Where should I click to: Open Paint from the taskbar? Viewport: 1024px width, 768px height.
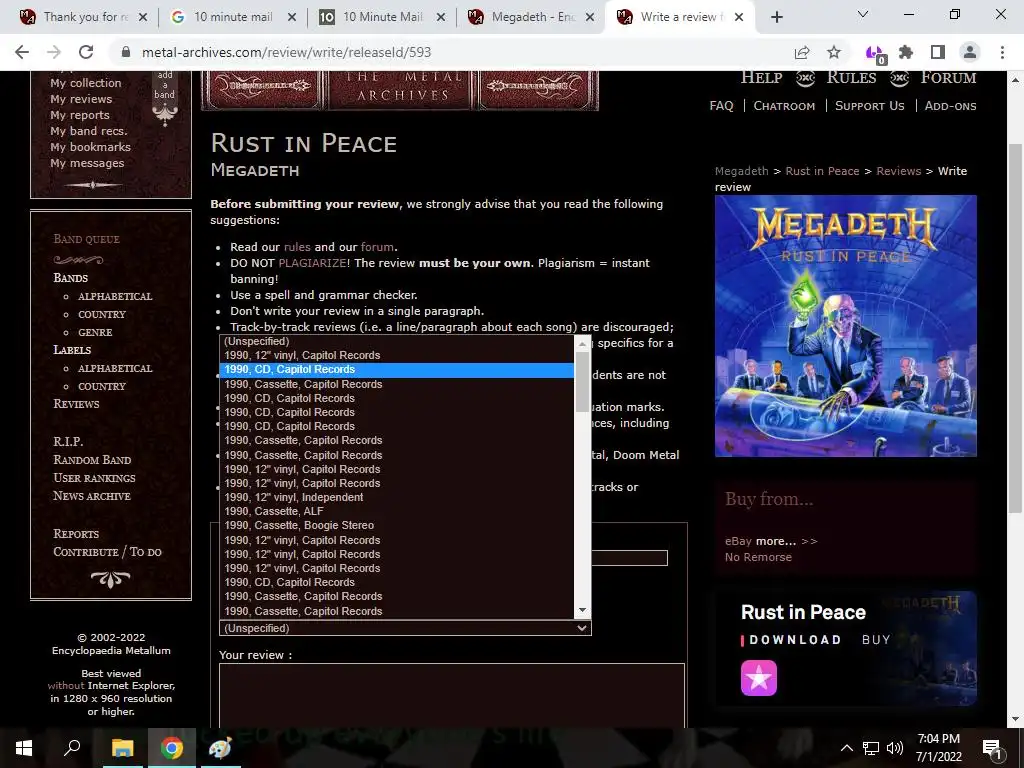[x=220, y=748]
